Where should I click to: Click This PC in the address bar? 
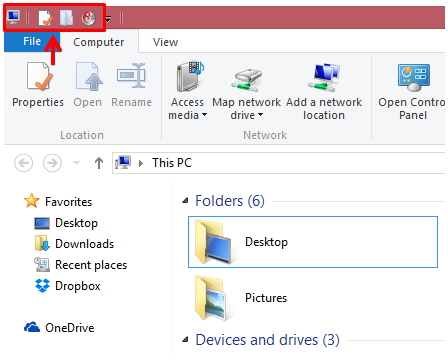(x=172, y=163)
